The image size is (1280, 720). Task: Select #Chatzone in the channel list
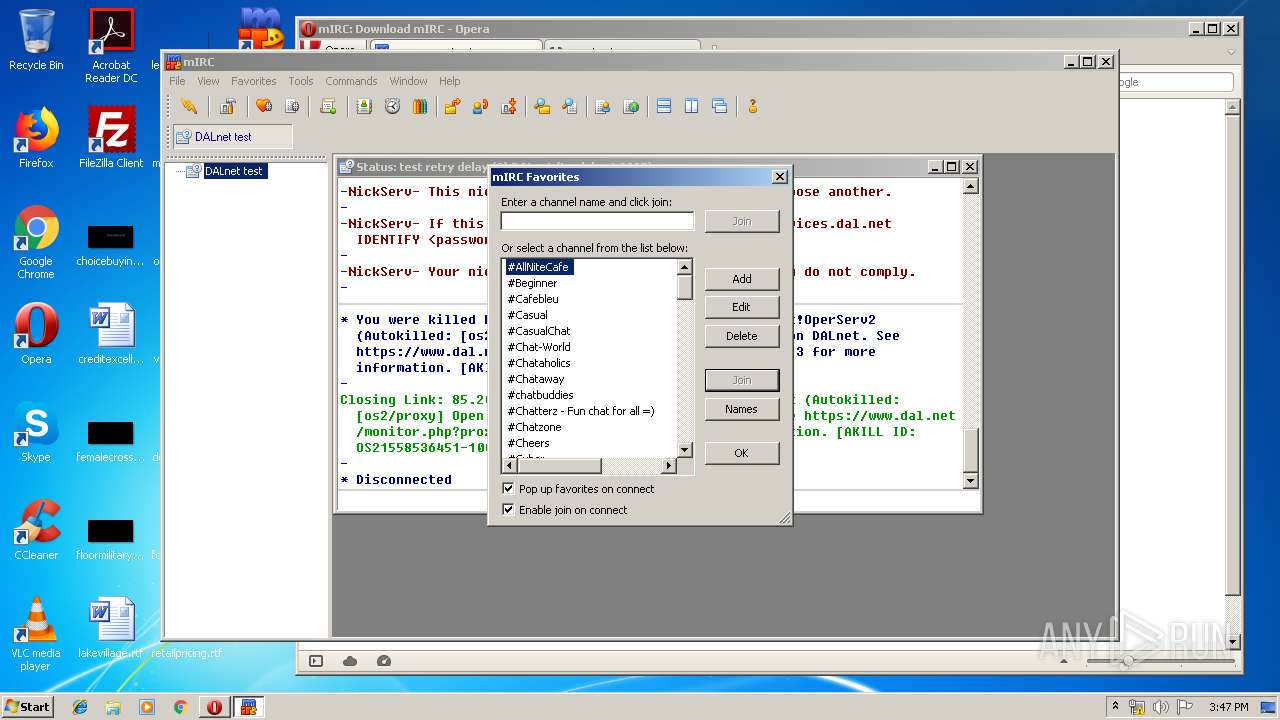(x=534, y=427)
